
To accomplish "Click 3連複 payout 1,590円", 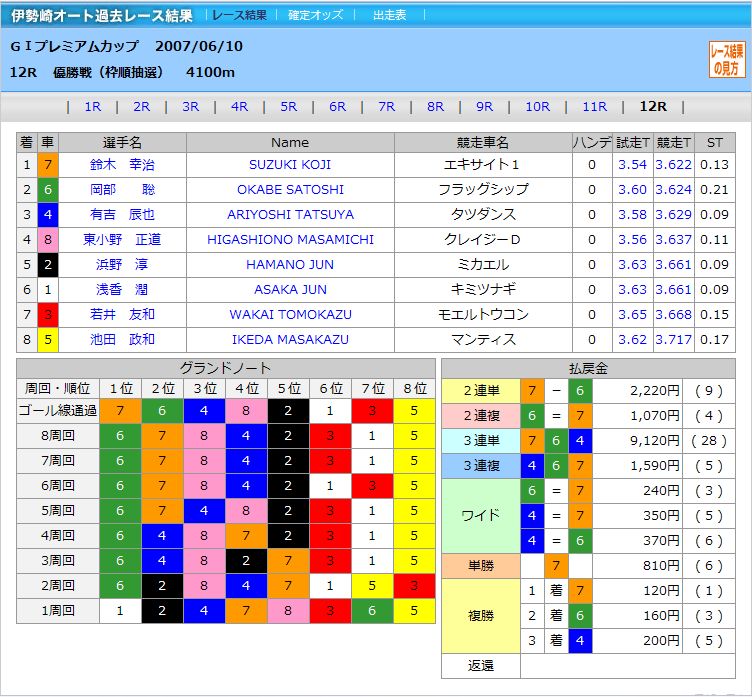I will 655,466.
